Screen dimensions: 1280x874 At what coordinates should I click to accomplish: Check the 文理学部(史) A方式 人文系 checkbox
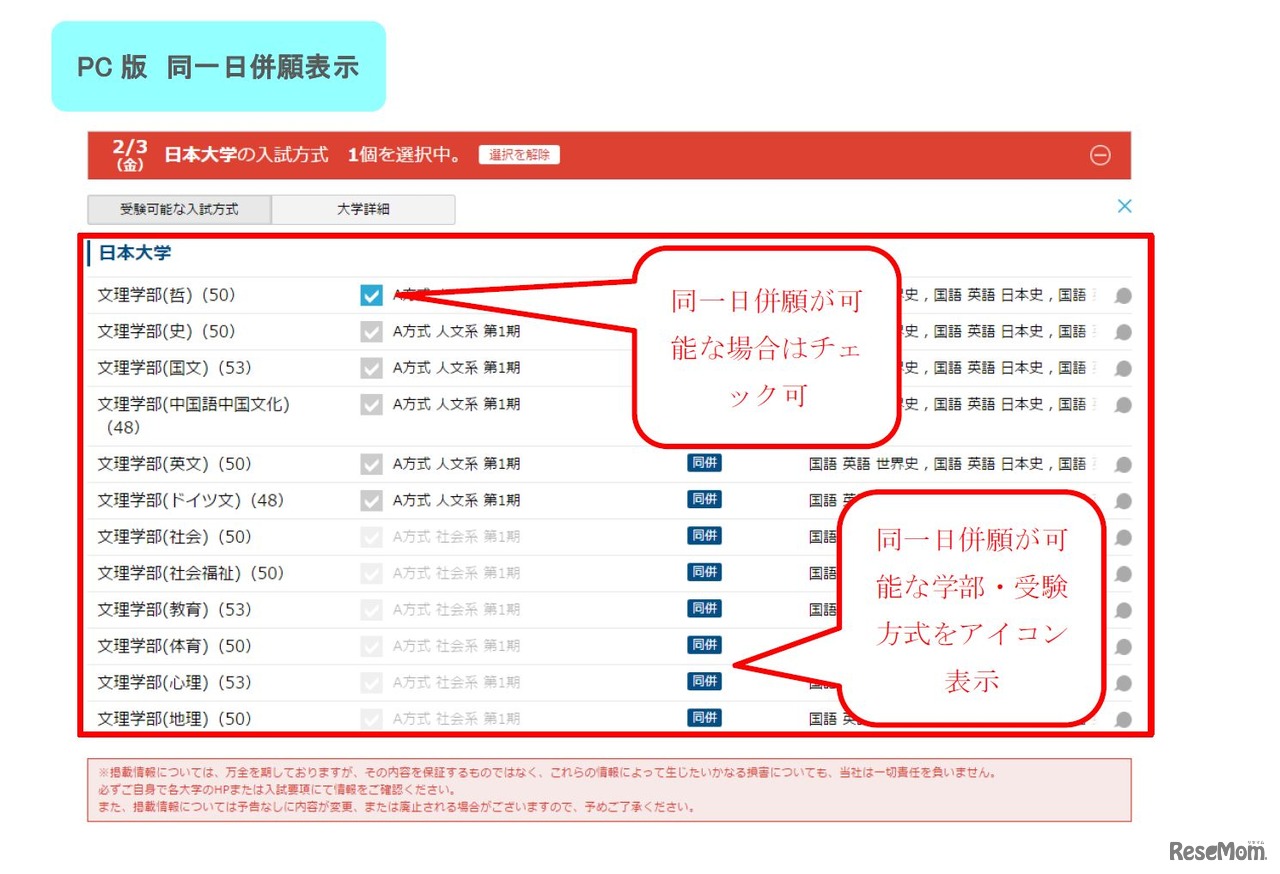coord(371,331)
